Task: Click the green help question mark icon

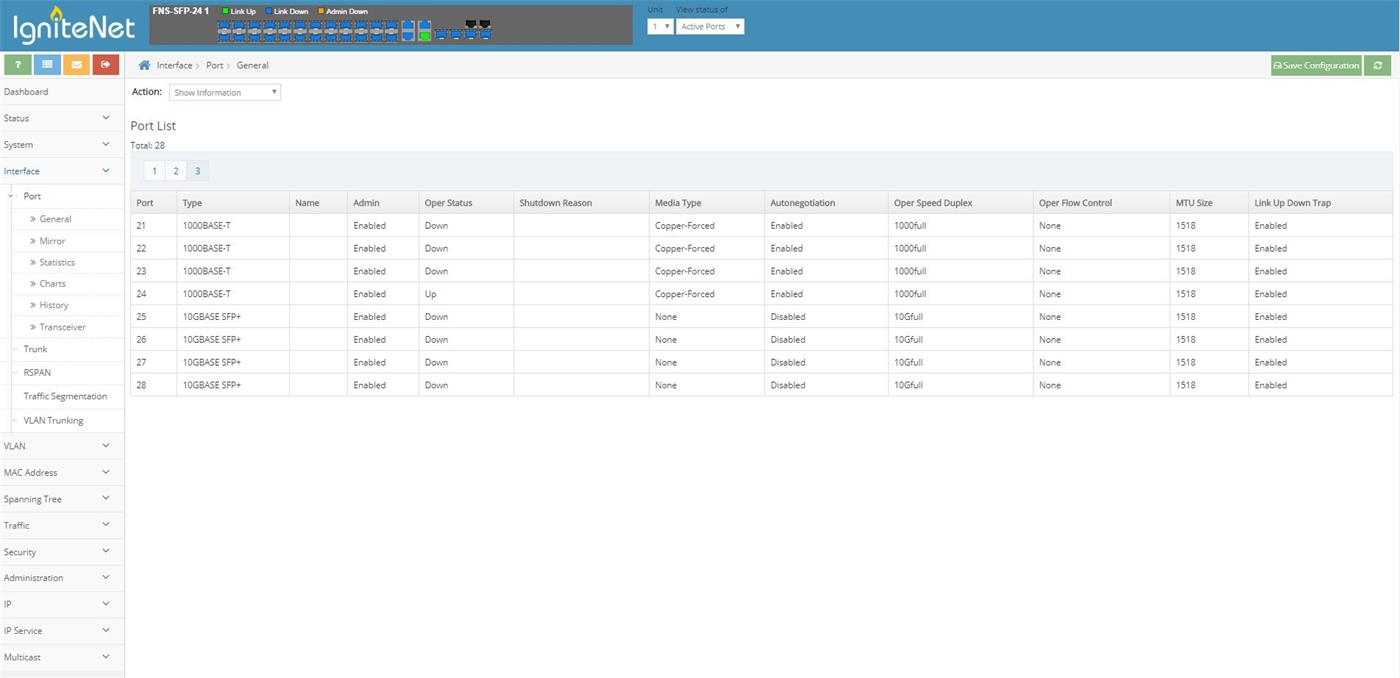Action: click(x=17, y=65)
